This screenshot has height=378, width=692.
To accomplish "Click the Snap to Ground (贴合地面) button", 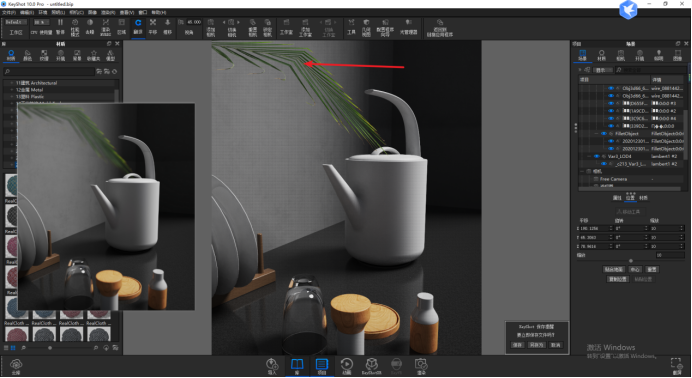I will 613,269.
